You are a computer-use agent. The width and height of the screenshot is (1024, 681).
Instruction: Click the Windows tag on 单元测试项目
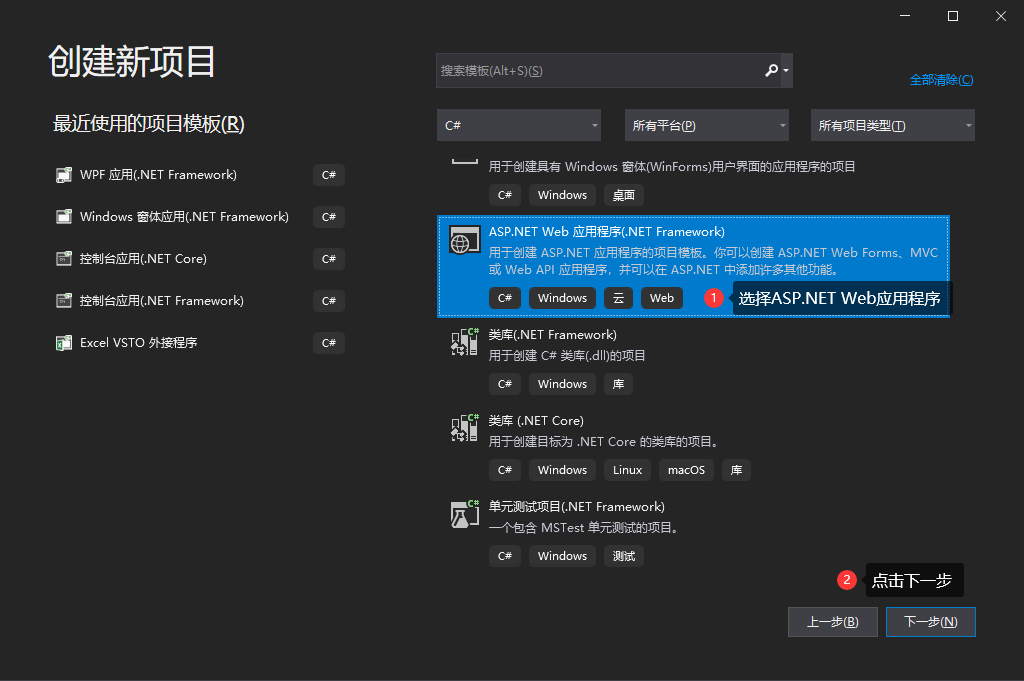562,556
